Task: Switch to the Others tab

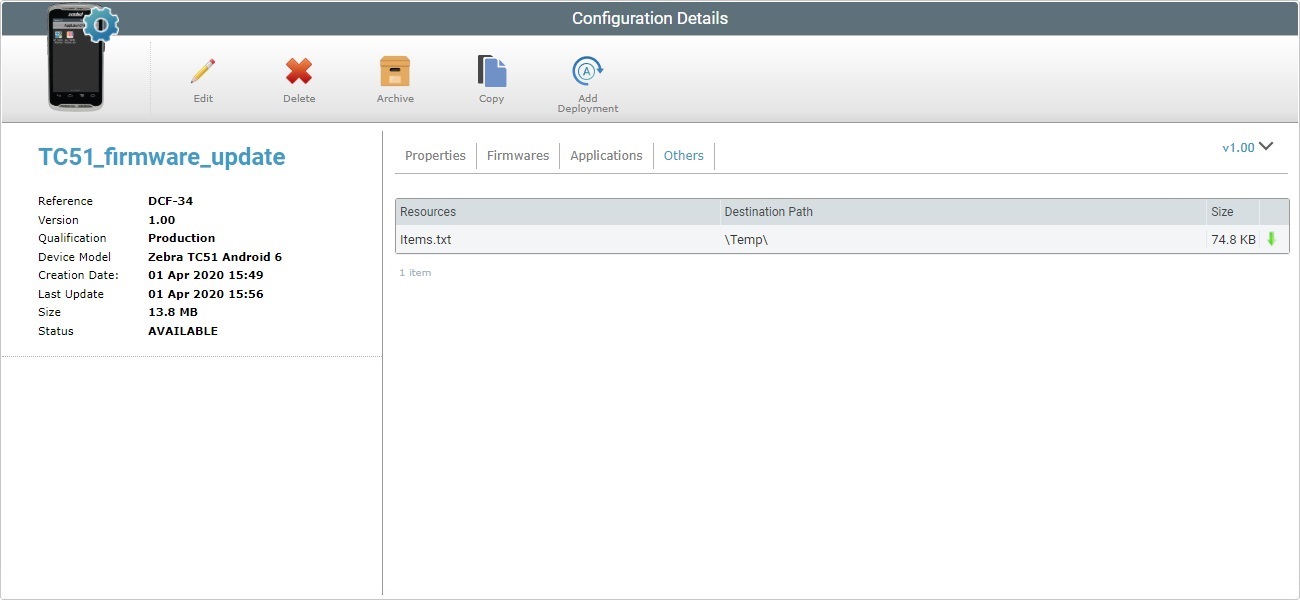Action: (683, 155)
